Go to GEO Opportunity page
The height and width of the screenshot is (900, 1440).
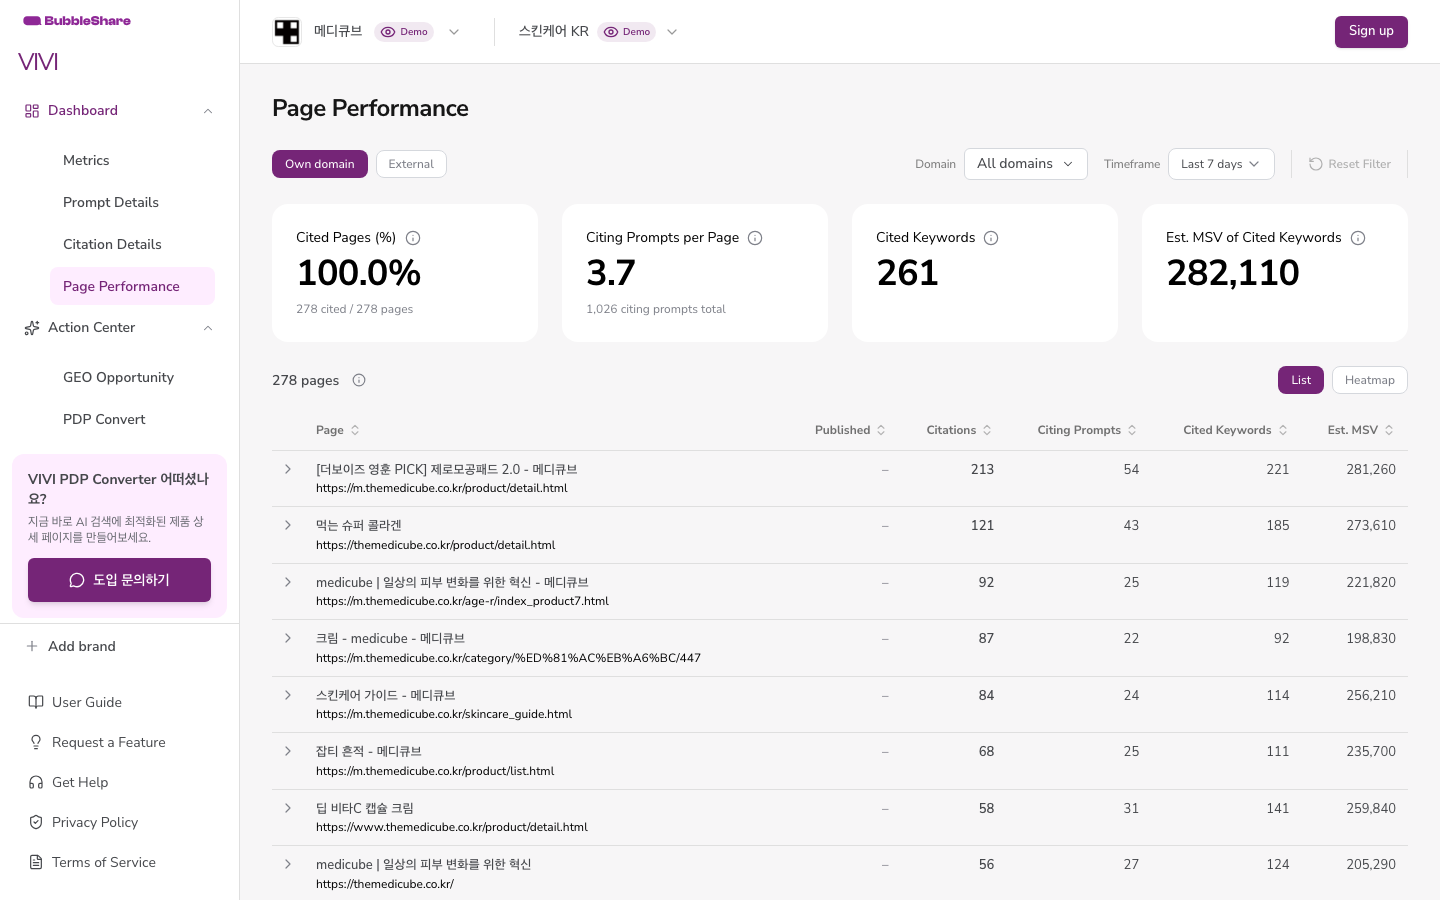(118, 377)
